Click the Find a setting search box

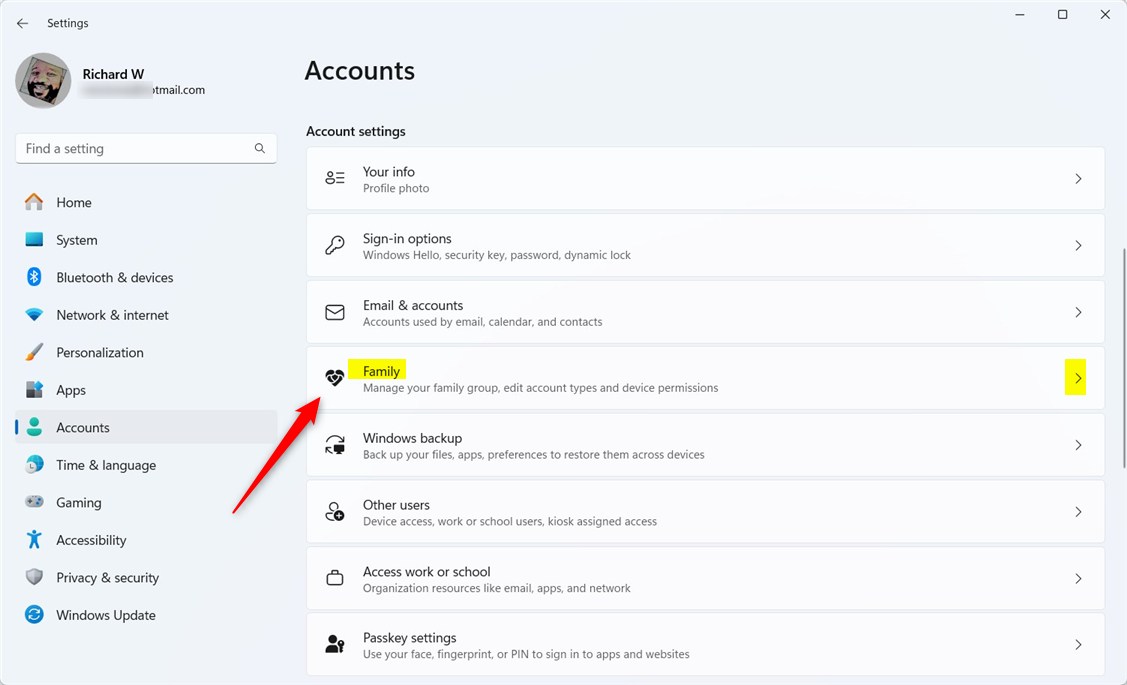click(146, 149)
